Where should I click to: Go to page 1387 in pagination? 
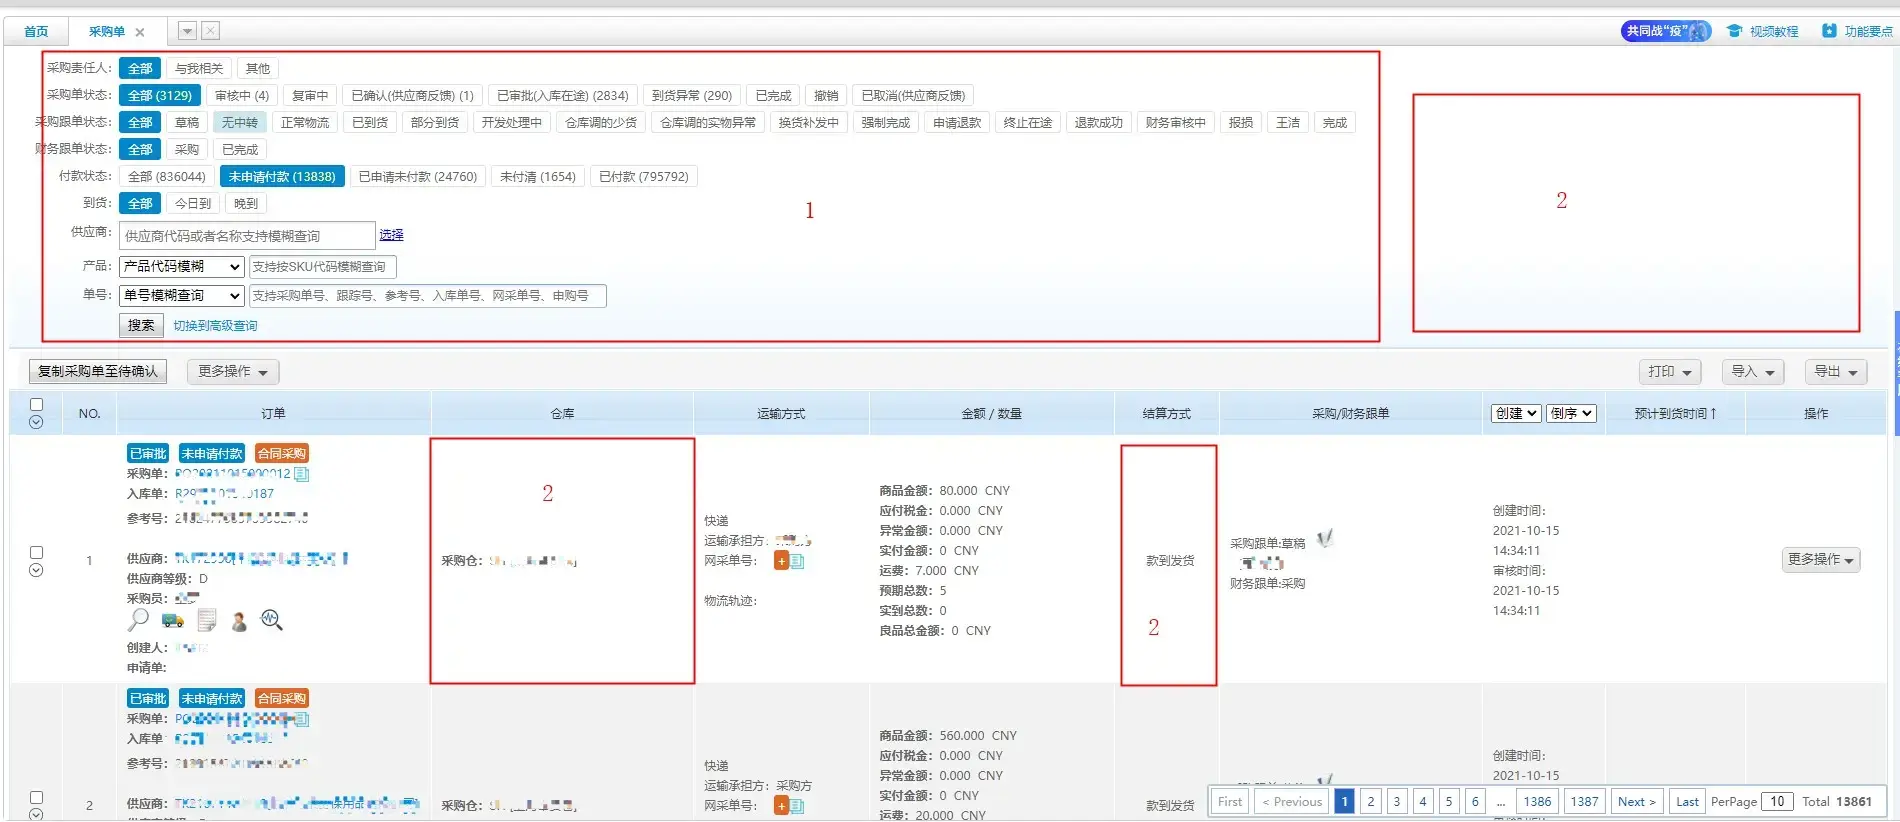[x=1584, y=801]
